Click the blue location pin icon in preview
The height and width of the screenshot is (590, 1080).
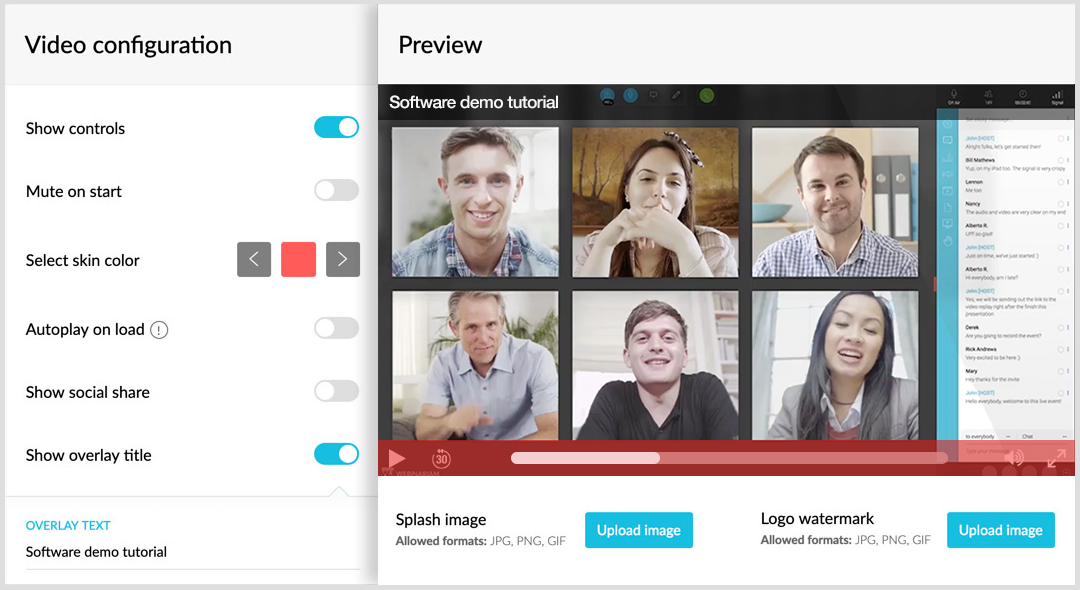click(630, 95)
